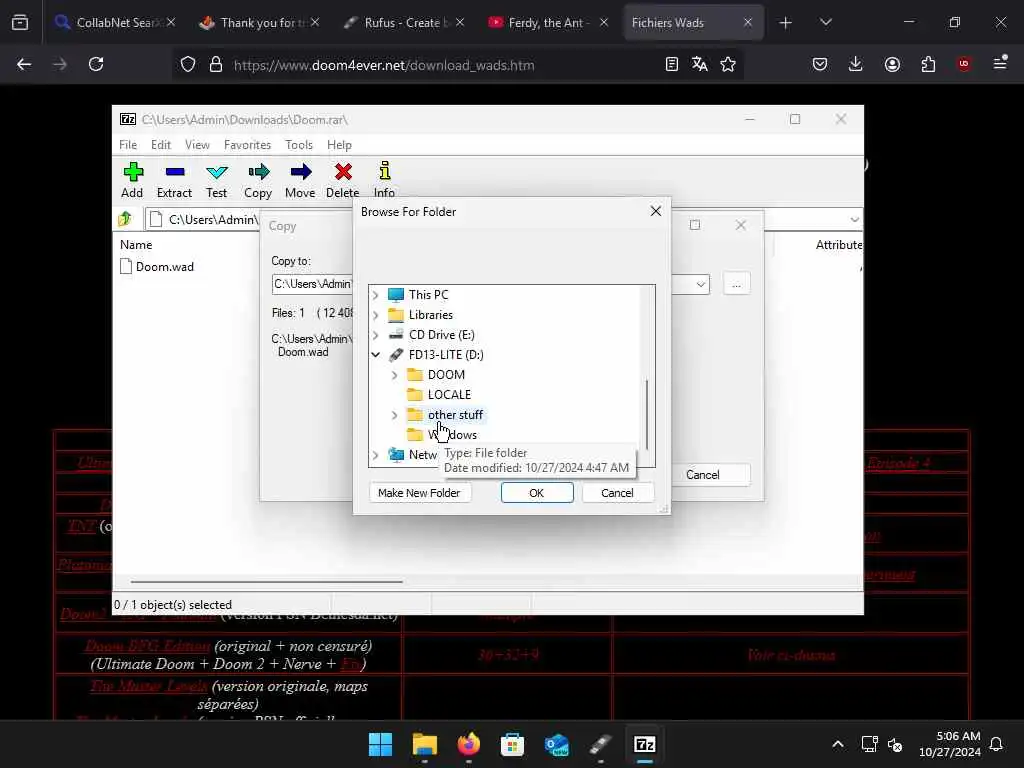Open the Tools menu in 7-Zip
The width and height of the screenshot is (1024, 768).
click(298, 144)
